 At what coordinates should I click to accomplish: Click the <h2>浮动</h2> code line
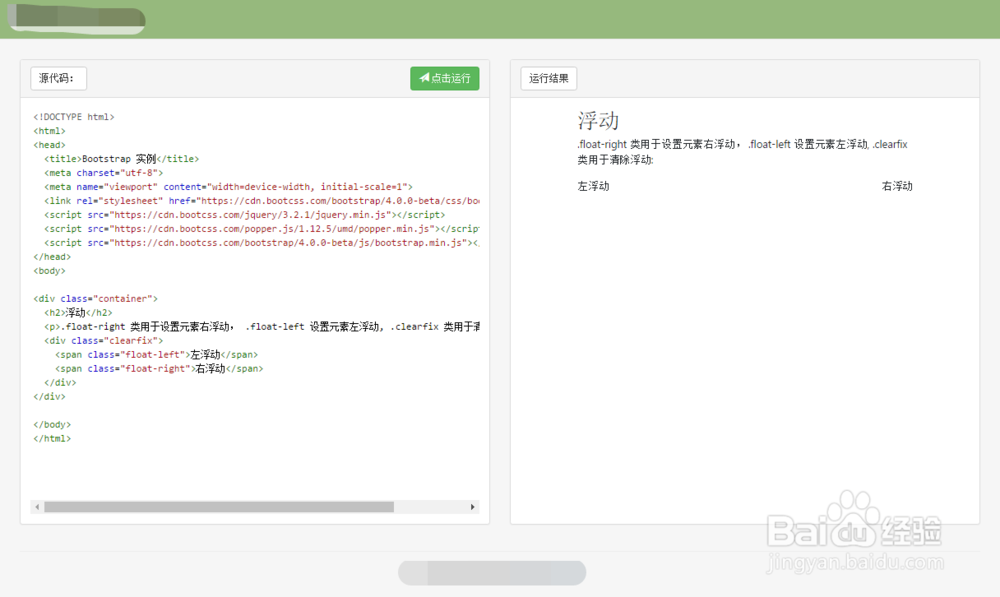(x=78, y=313)
